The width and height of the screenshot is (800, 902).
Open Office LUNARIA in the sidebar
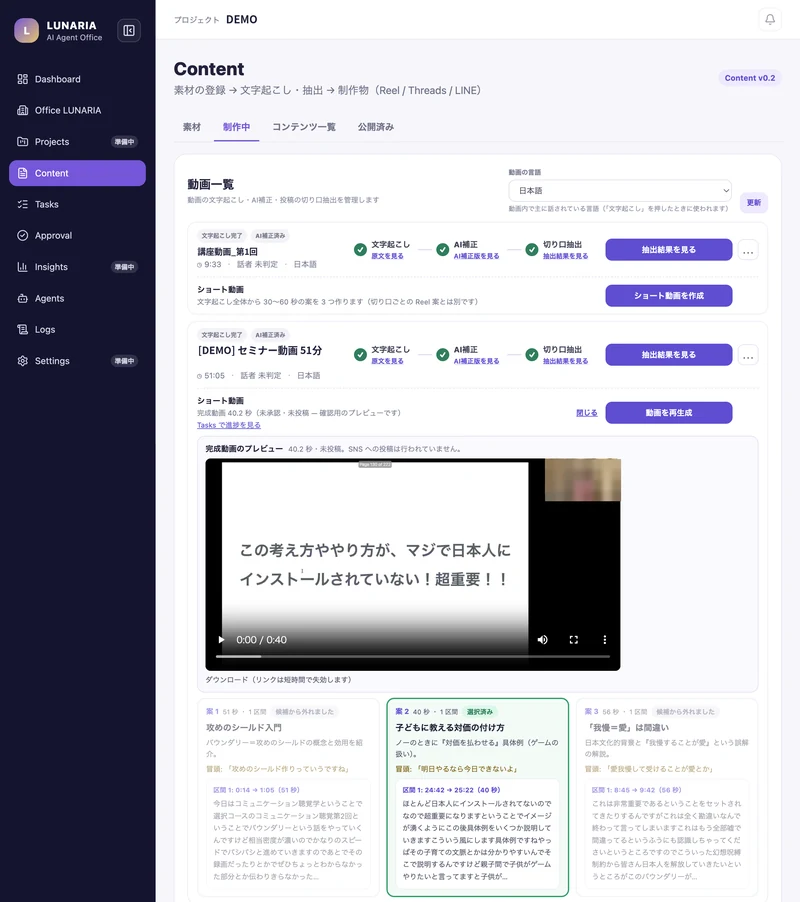(x=77, y=110)
